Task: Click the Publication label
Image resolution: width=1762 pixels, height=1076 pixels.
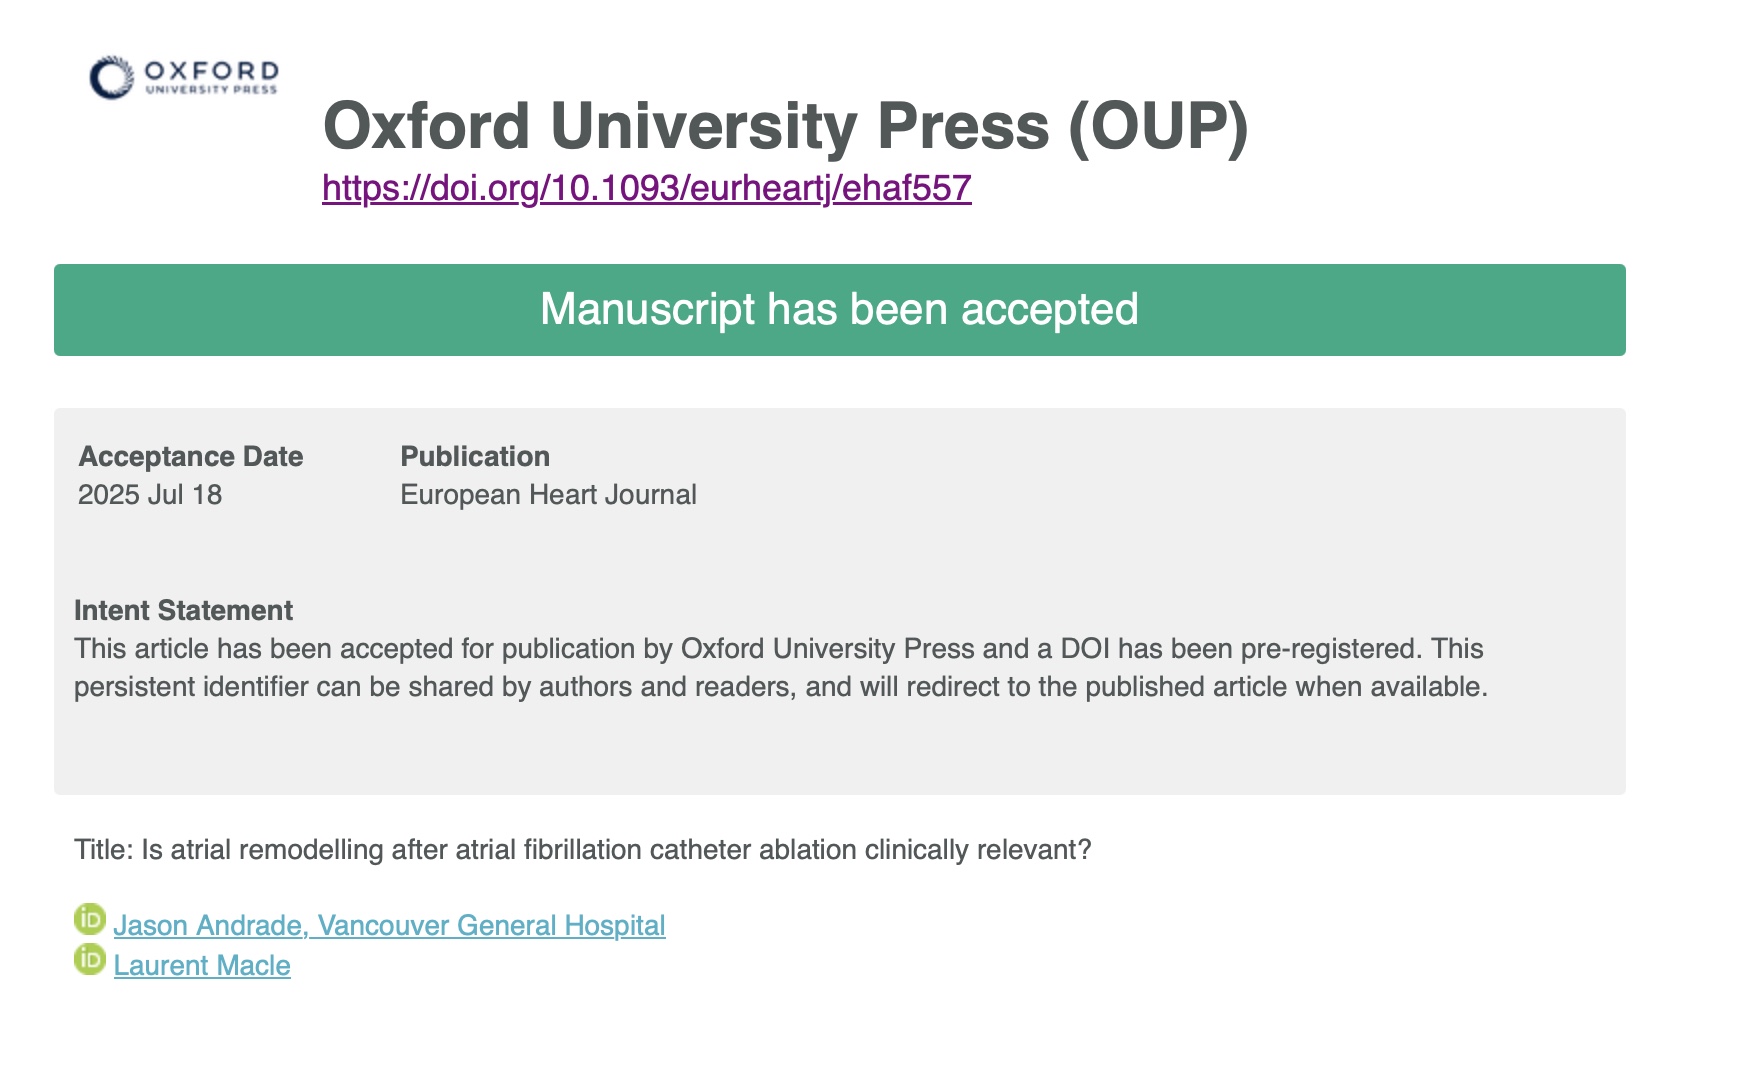Action: 475,456
